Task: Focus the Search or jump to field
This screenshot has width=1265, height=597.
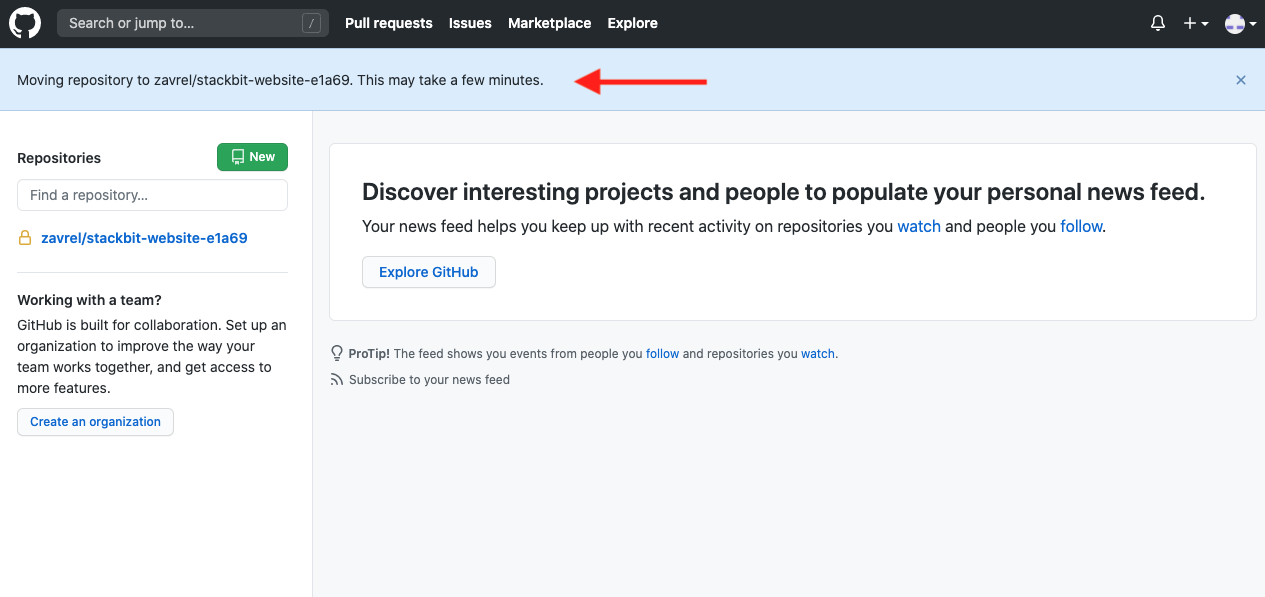Action: pos(193,23)
